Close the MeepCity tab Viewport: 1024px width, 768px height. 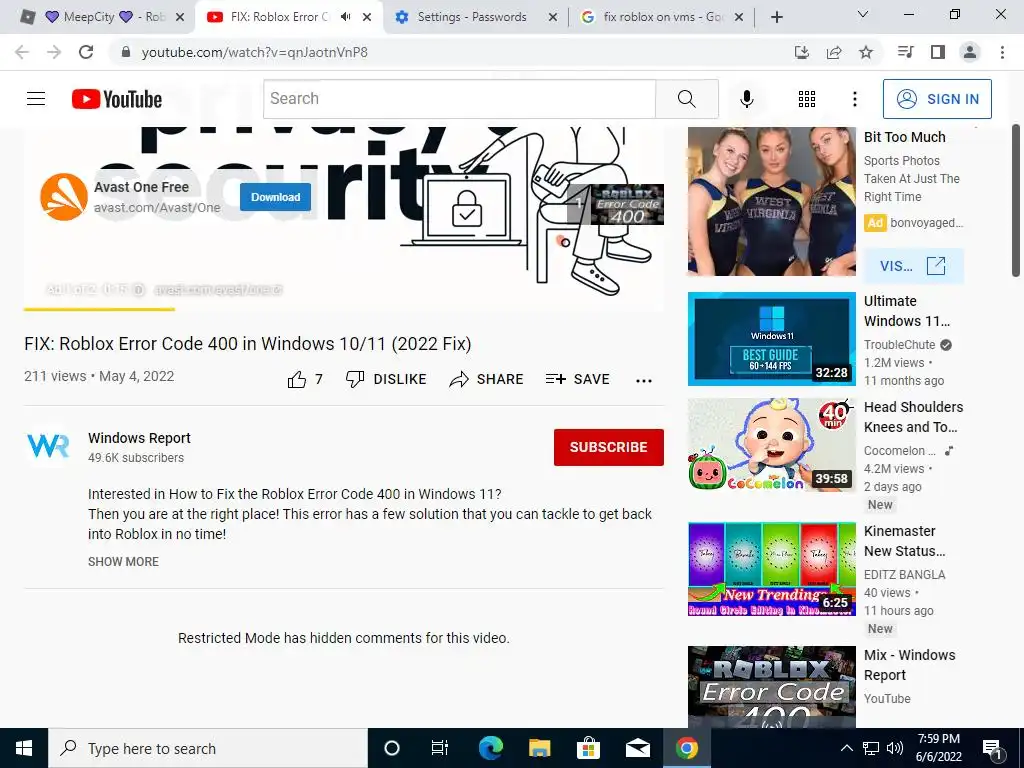click(180, 17)
